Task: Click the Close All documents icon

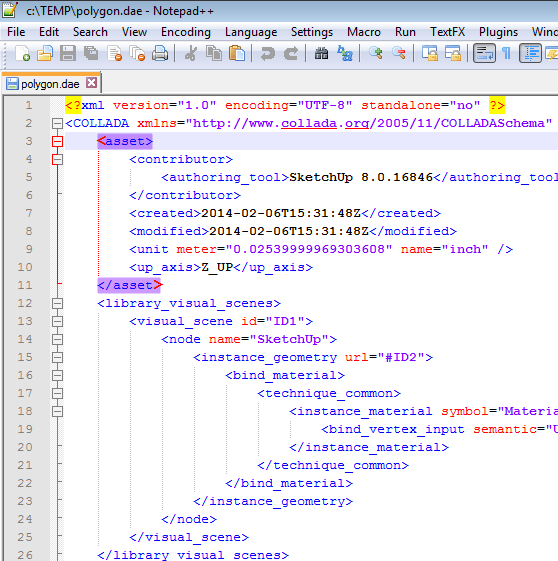Action: click(x=137, y=53)
